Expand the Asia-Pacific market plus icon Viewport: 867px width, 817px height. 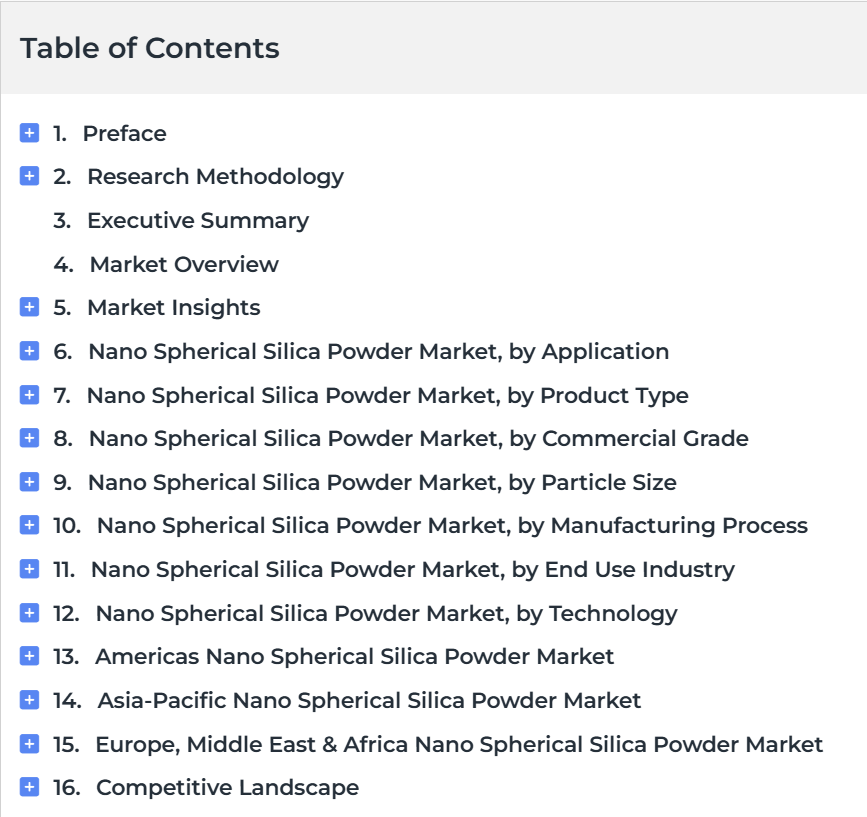pyautogui.click(x=29, y=700)
